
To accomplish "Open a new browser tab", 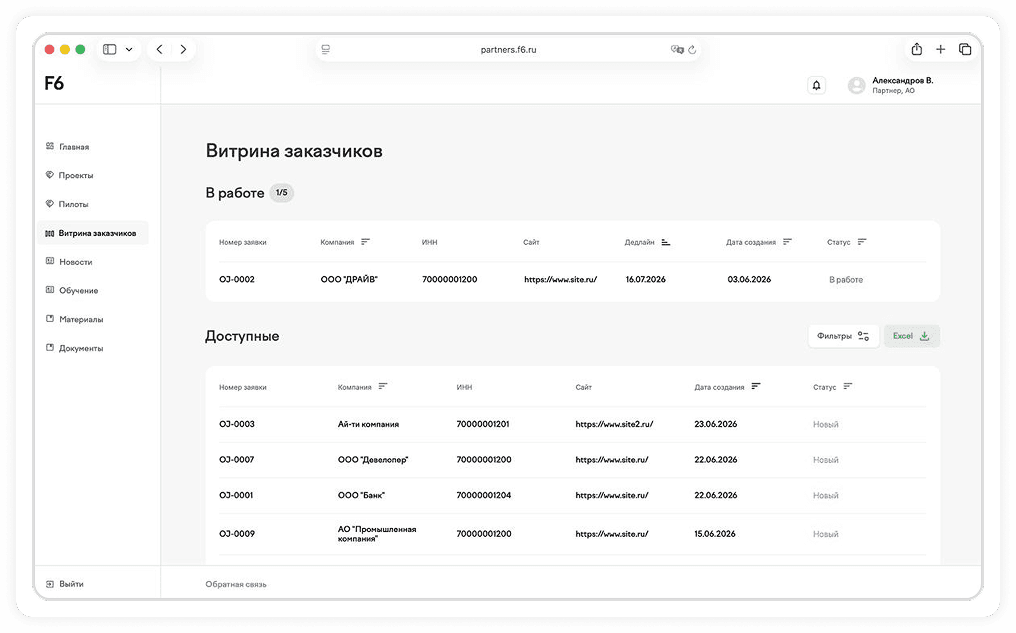I will point(941,49).
